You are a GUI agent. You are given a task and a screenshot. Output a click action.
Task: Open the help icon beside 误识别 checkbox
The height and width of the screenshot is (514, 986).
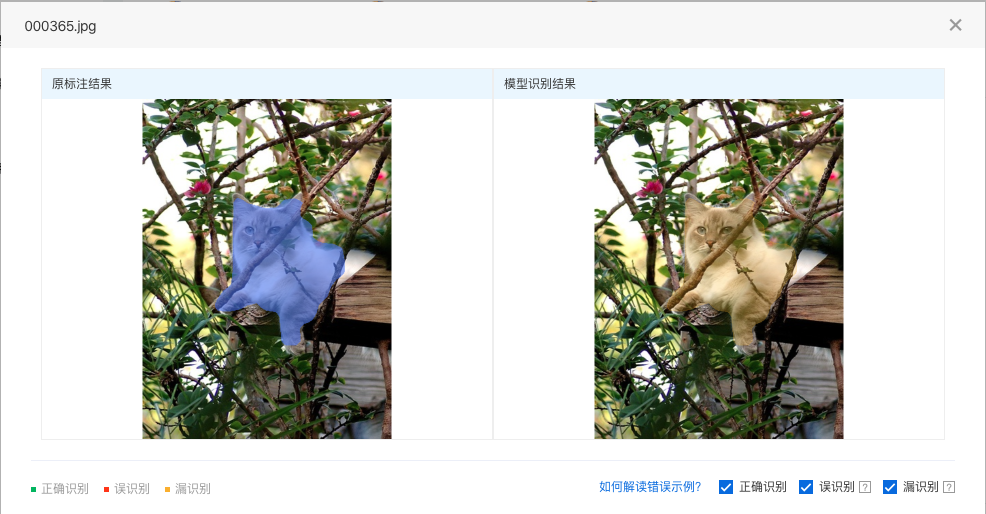[x=865, y=487]
